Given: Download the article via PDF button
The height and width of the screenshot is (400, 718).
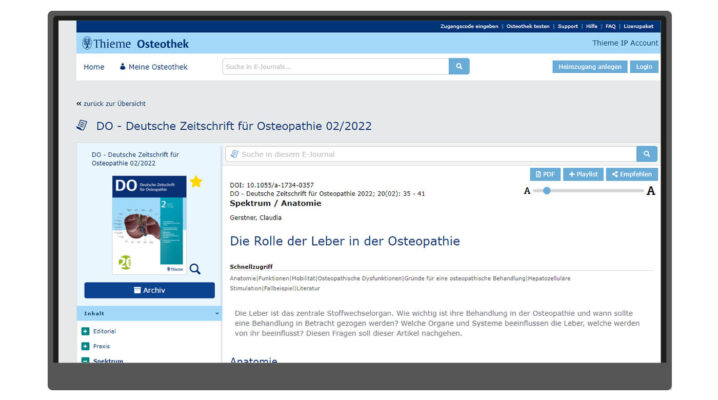Looking at the screenshot, I should click(x=545, y=174).
